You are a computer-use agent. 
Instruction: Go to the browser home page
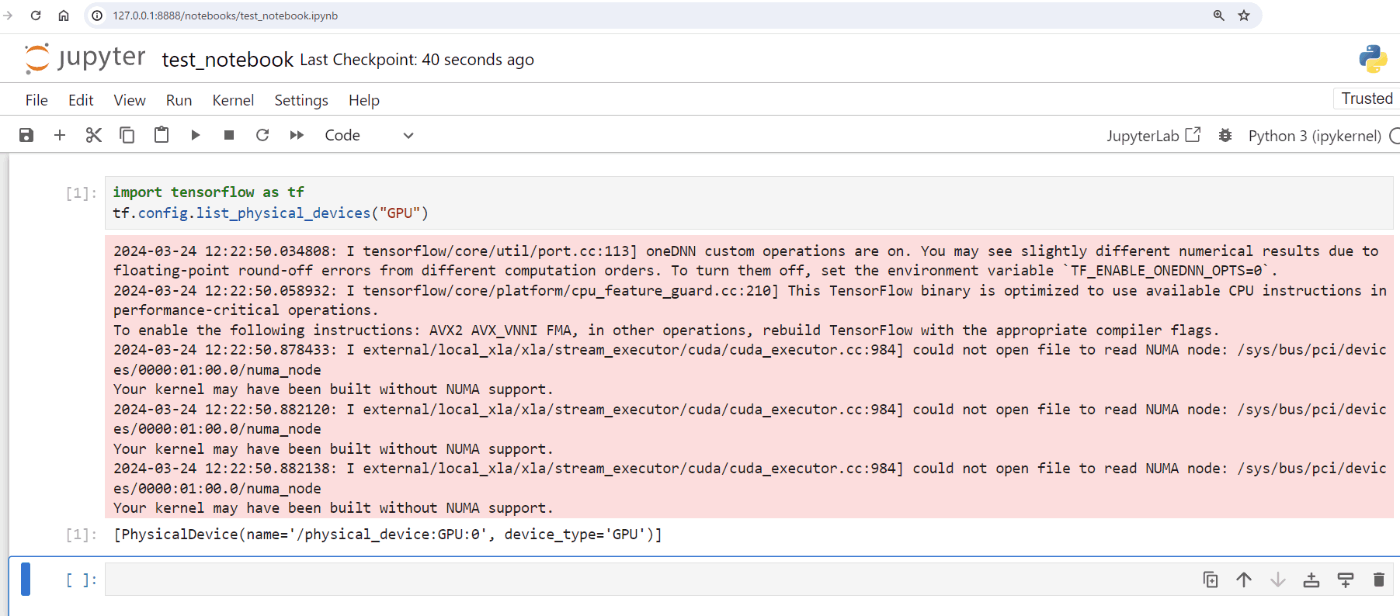pos(64,15)
